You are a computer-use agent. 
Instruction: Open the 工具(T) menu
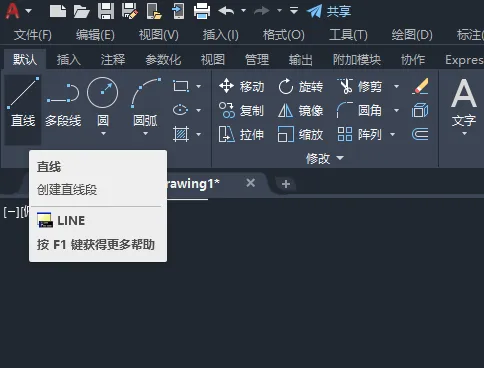[x=348, y=35]
